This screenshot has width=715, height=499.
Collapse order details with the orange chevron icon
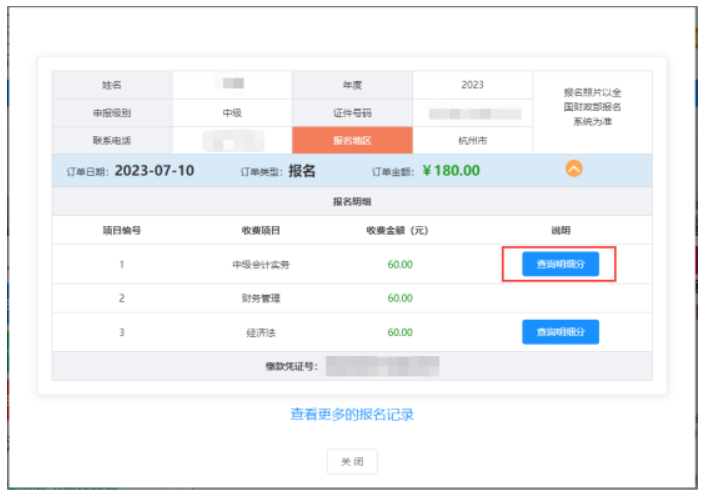[x=573, y=169]
